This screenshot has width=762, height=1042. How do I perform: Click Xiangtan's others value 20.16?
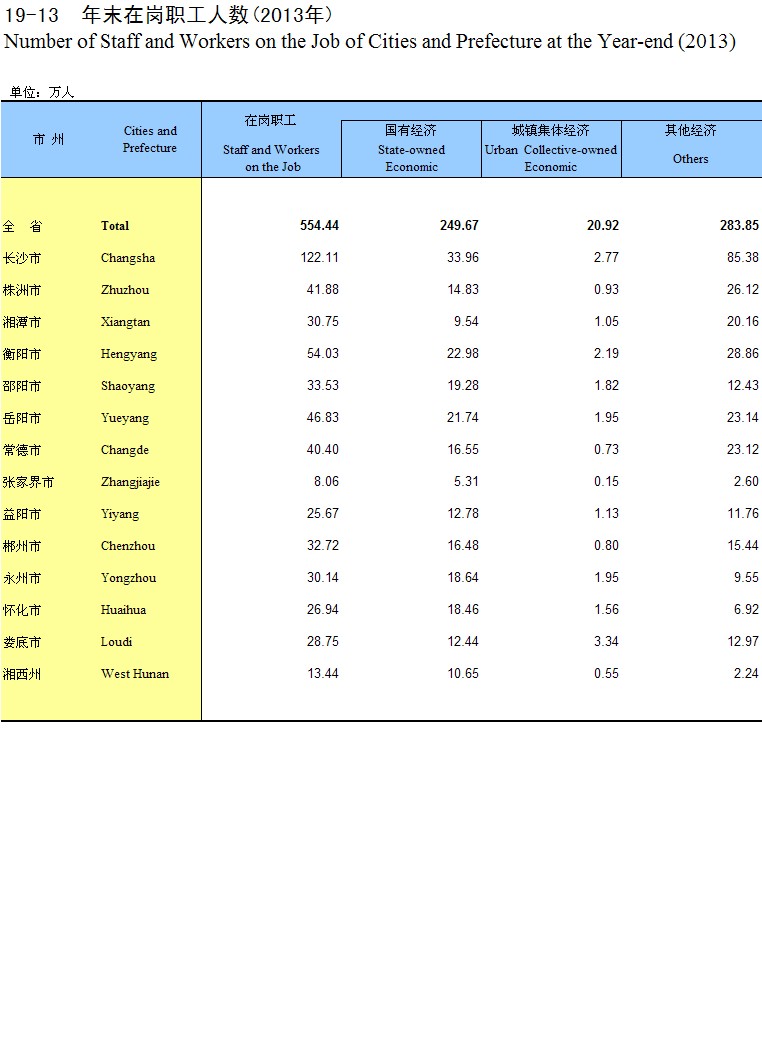pos(742,321)
